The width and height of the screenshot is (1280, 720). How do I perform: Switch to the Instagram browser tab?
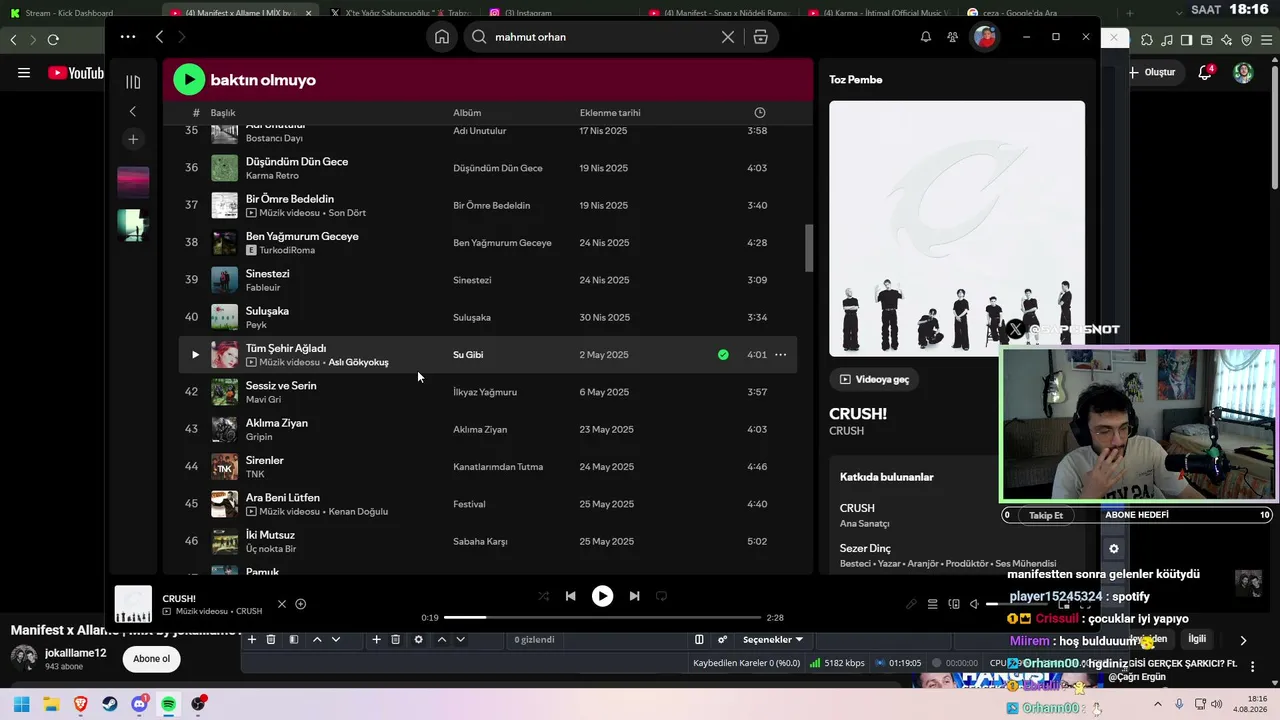click(528, 13)
